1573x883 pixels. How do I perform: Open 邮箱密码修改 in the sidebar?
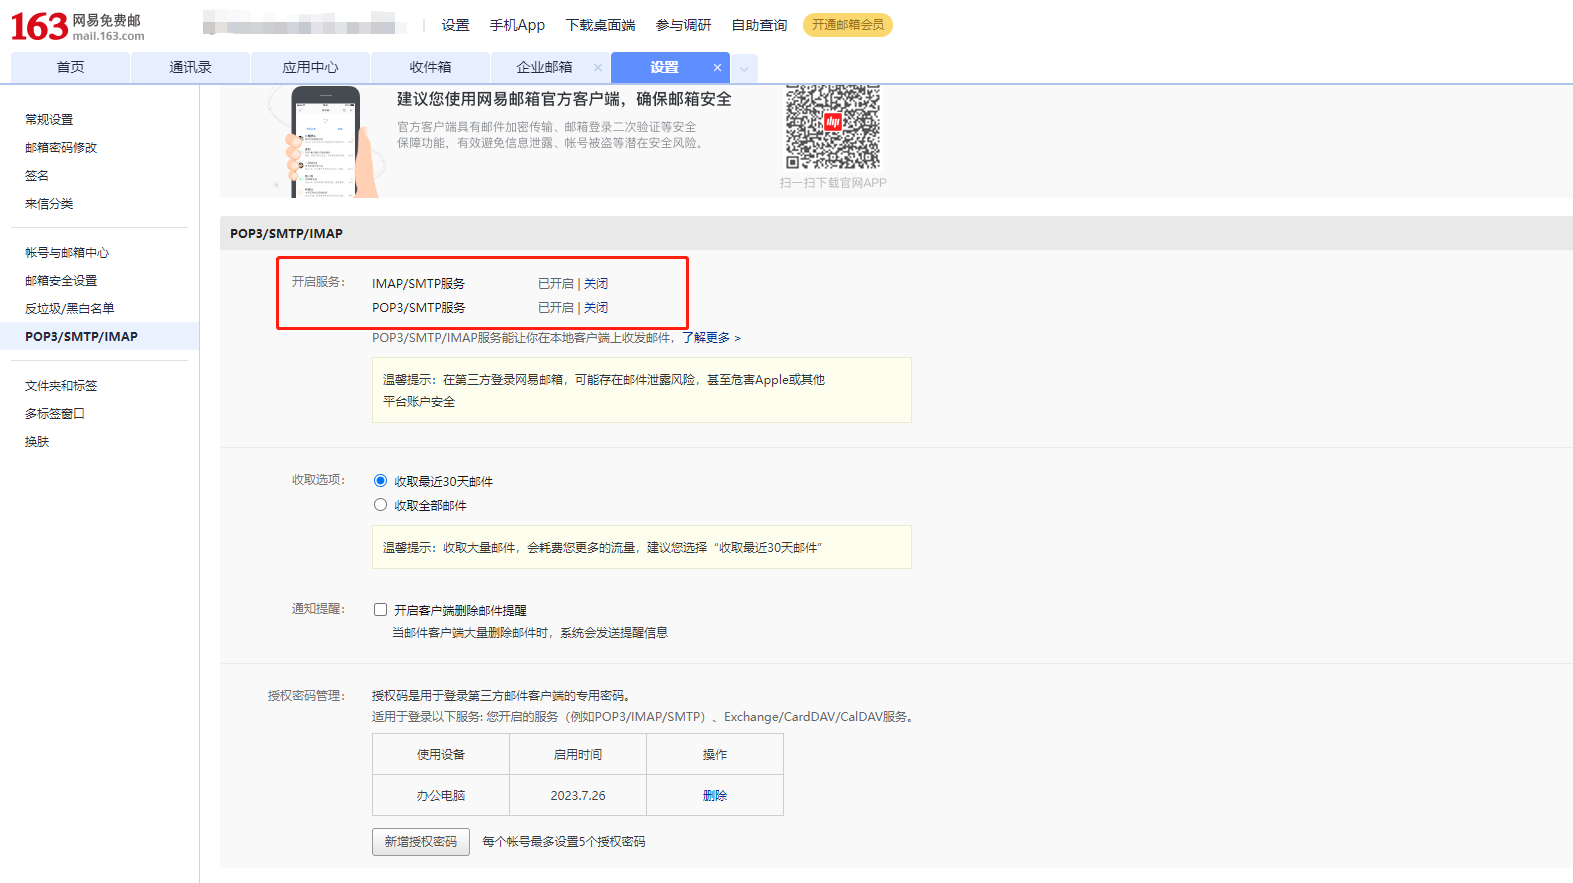61,147
